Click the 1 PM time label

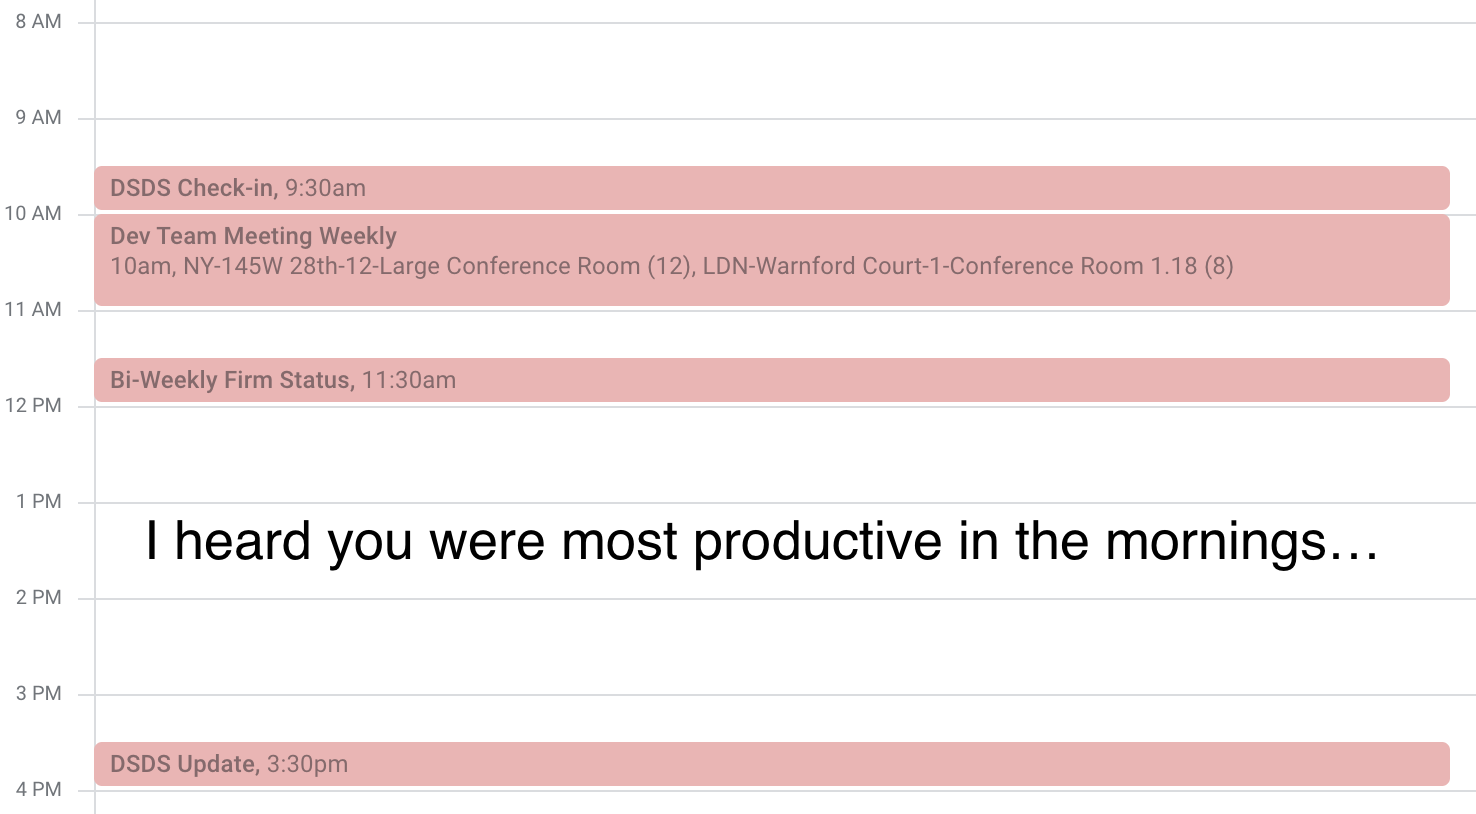click(x=38, y=501)
